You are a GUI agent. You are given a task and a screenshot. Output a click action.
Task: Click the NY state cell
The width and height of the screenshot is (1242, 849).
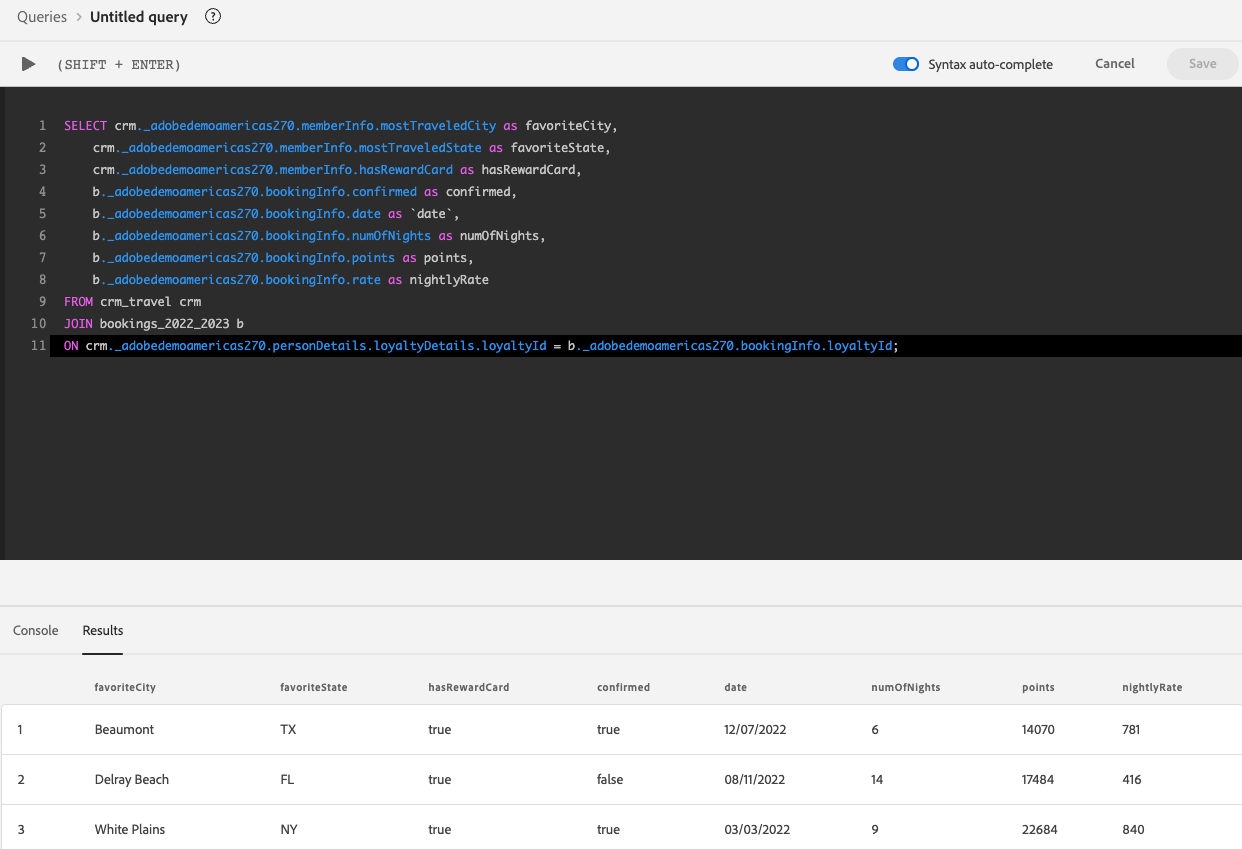coord(289,830)
